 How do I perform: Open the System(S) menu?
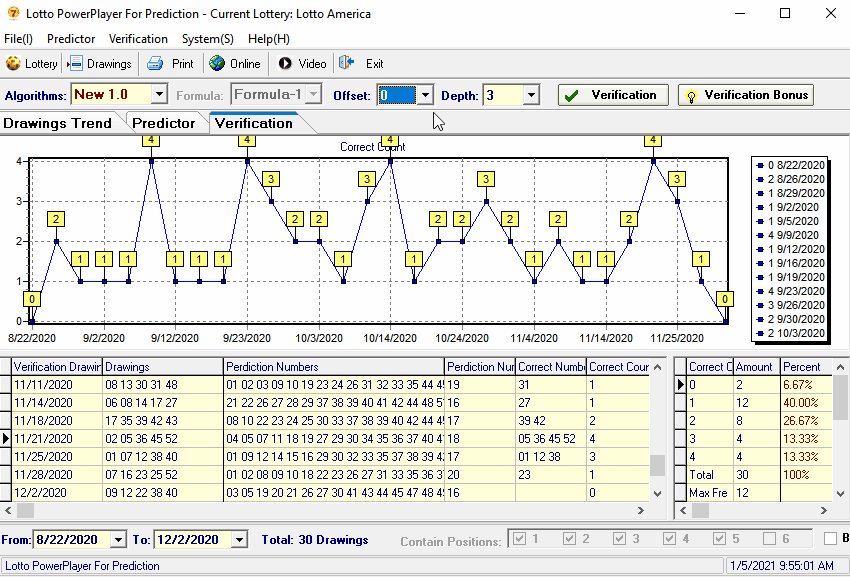[x=207, y=38]
